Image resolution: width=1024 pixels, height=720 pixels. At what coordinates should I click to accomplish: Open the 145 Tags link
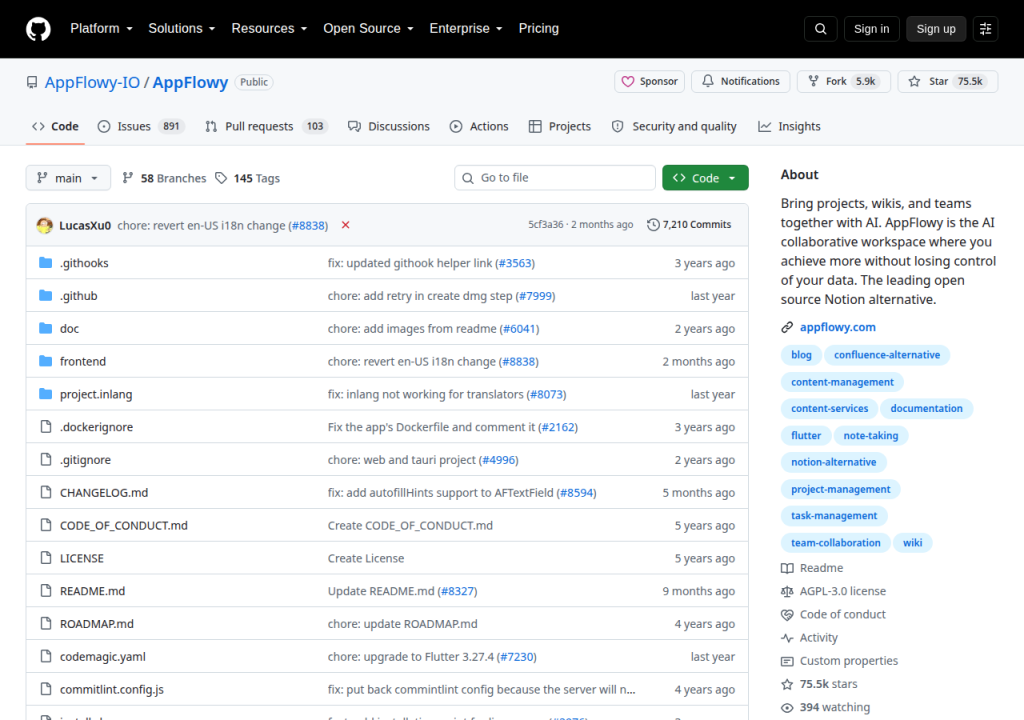[x=248, y=178]
